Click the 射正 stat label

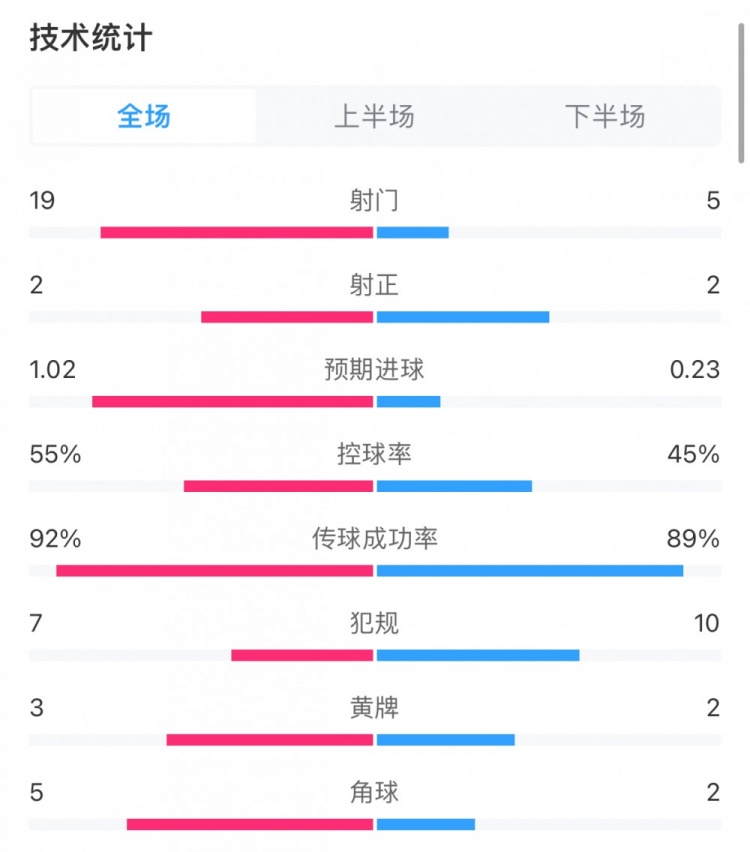coord(374,285)
